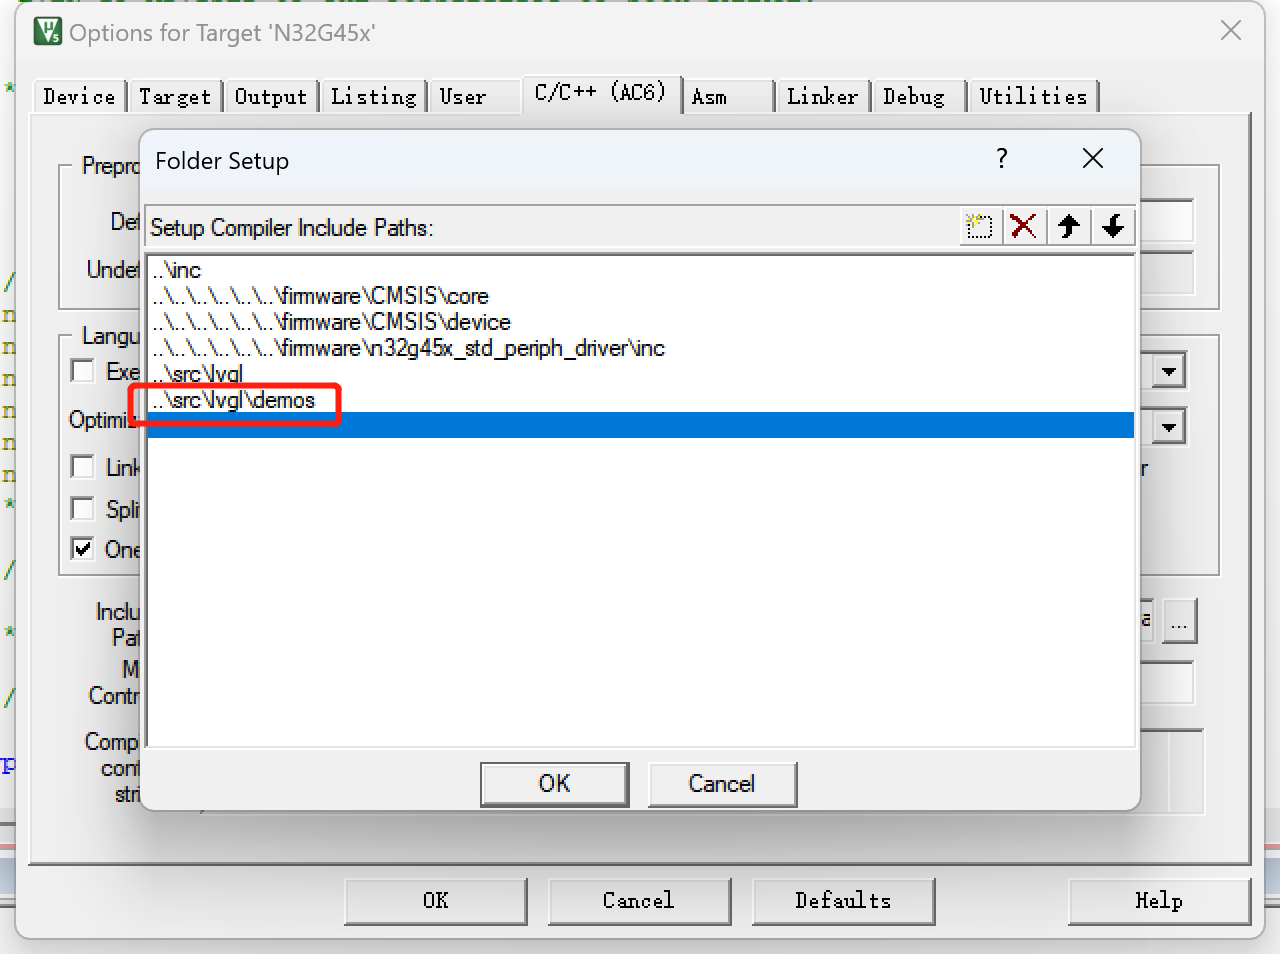The image size is (1280, 954).
Task: Enable the Link-Time Optimization checkbox
Action: coord(83,467)
